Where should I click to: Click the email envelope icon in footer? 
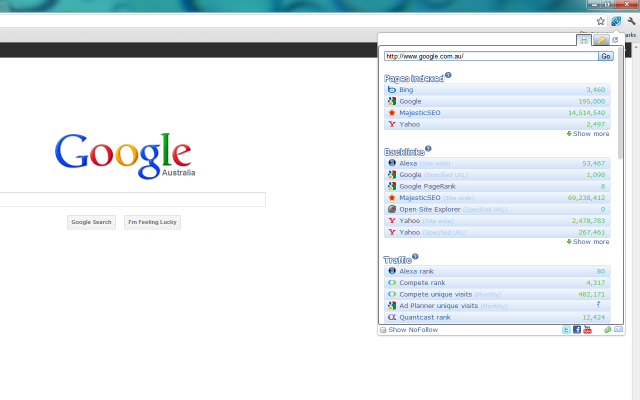(619, 329)
